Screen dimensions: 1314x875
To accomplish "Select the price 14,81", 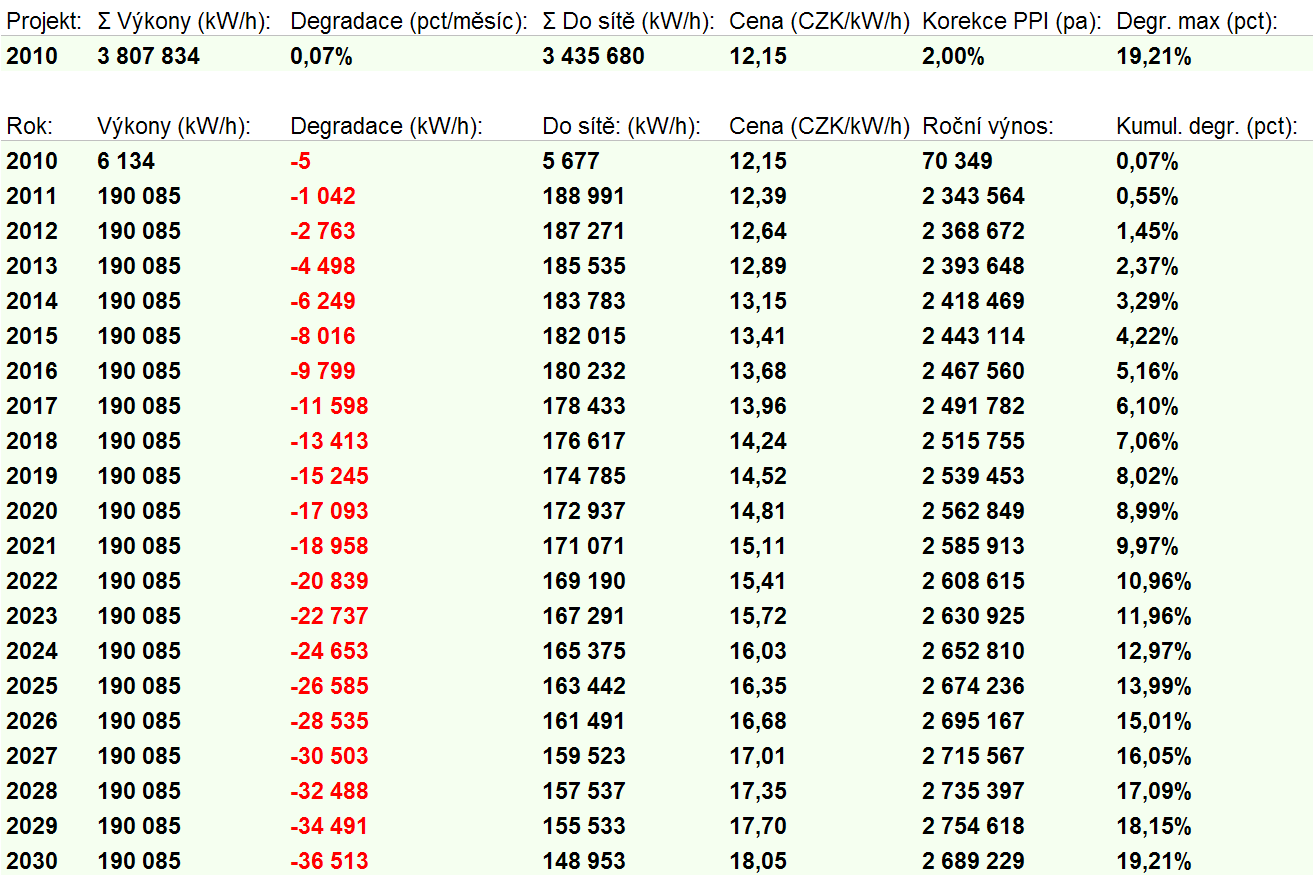I will [758, 512].
